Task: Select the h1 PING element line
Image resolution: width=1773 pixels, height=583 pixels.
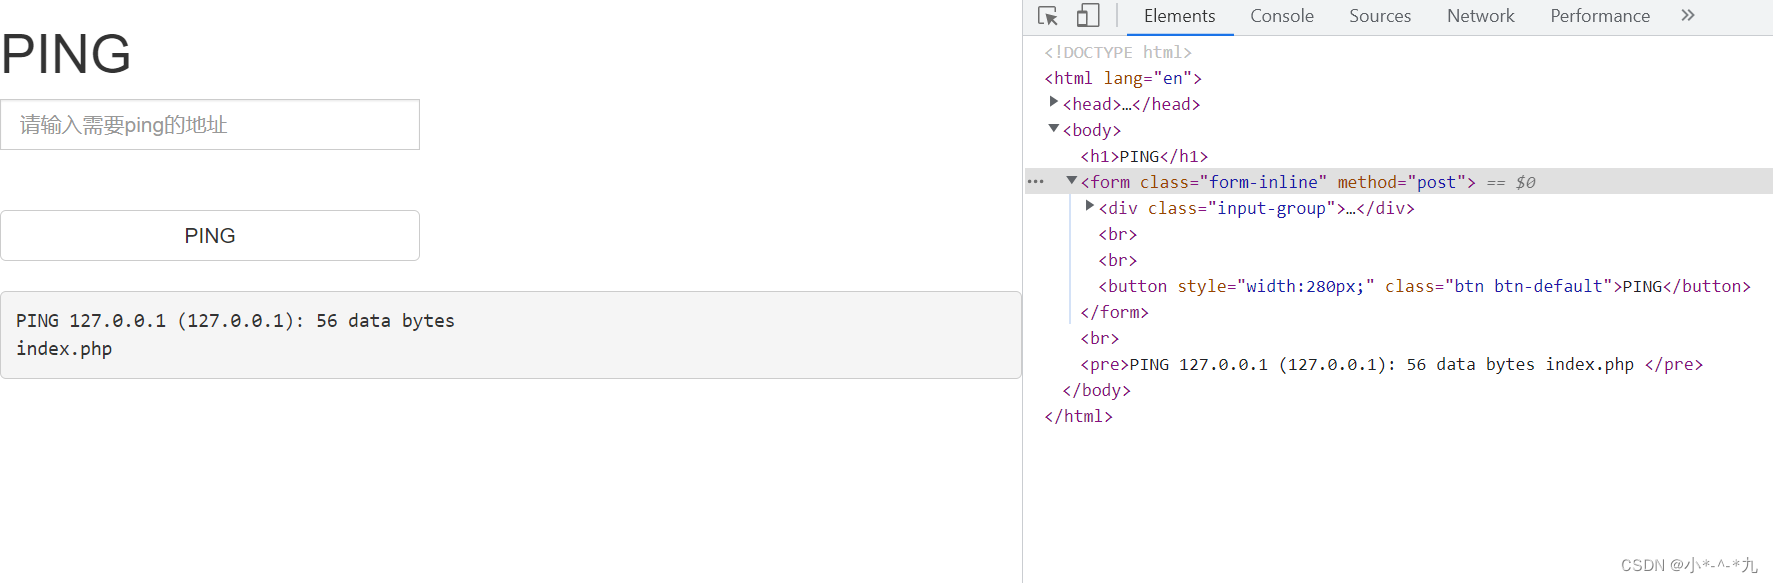Action: point(1144,156)
